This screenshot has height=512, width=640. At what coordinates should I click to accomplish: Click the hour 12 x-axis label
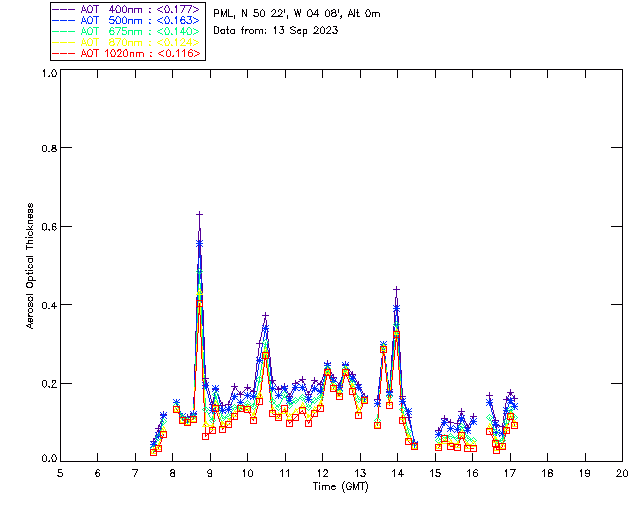pos(322,473)
